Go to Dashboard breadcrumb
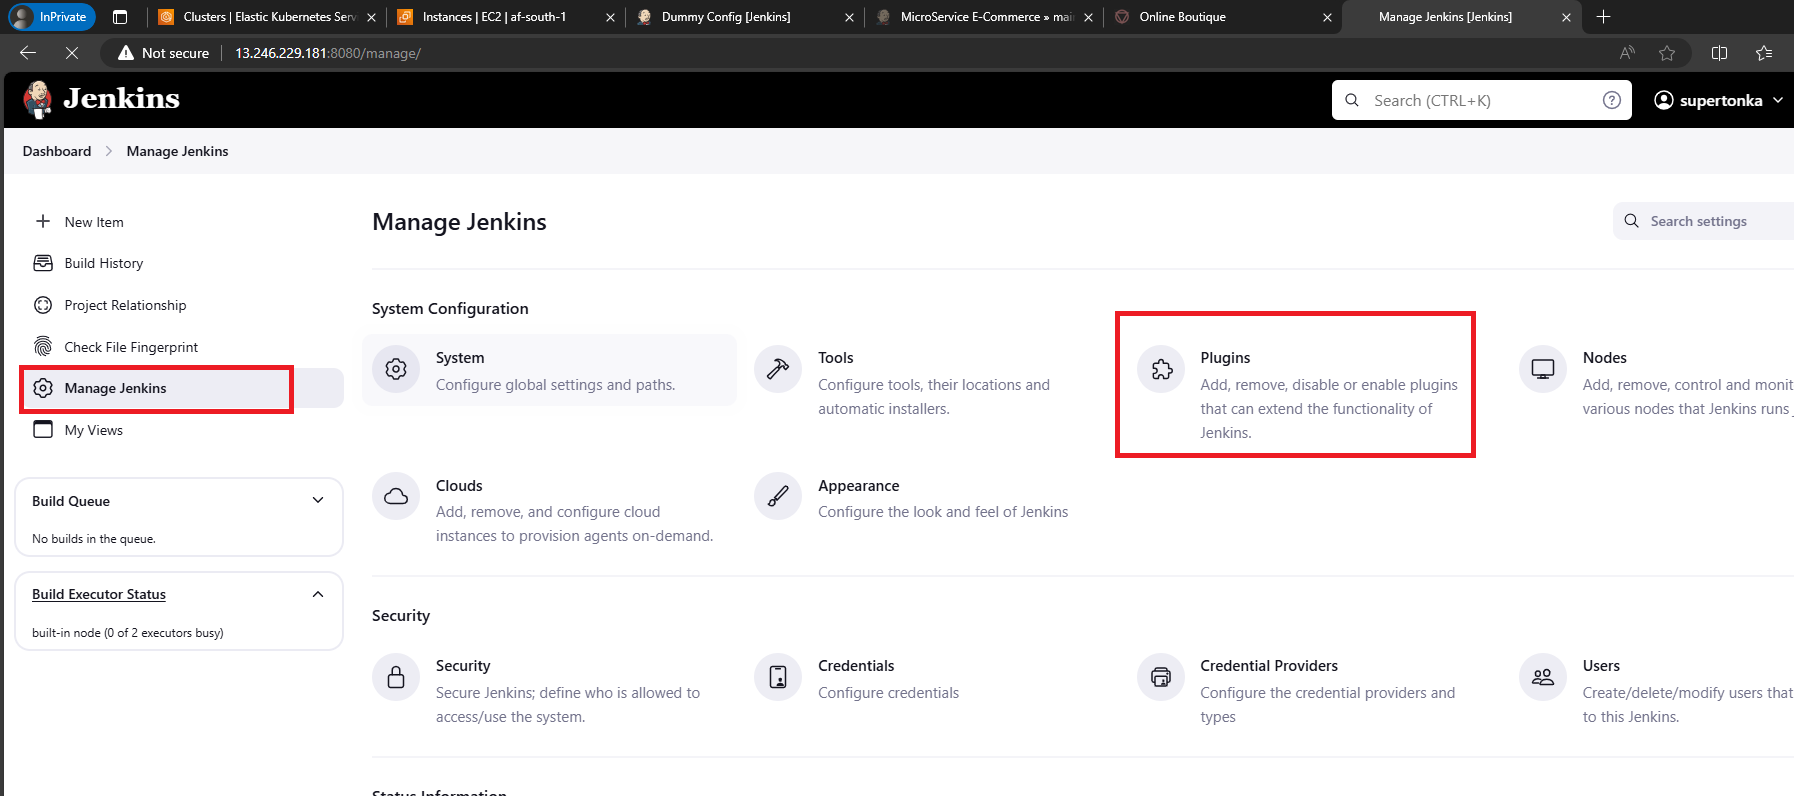The image size is (1794, 796). [57, 151]
